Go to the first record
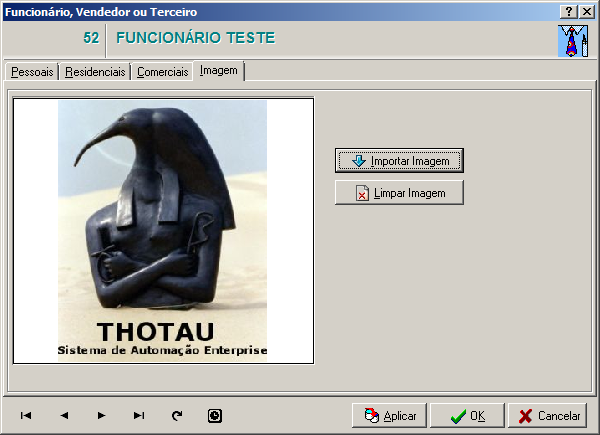This screenshot has height=435, width=600. [26, 415]
